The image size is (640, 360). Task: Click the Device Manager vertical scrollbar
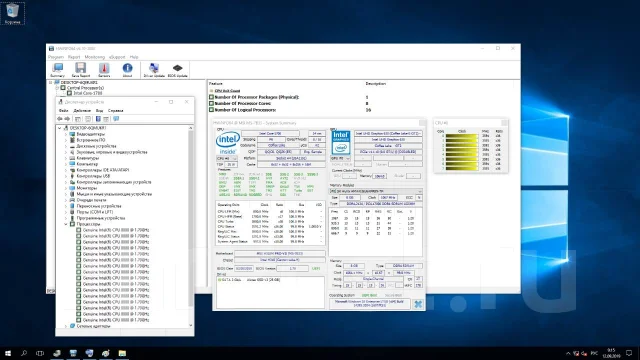(191, 220)
